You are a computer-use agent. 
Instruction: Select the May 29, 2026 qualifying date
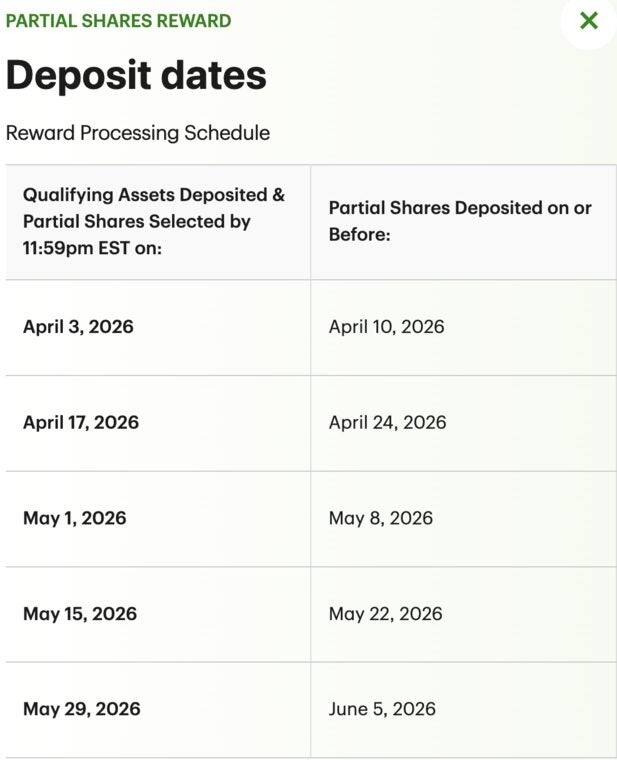pos(81,709)
